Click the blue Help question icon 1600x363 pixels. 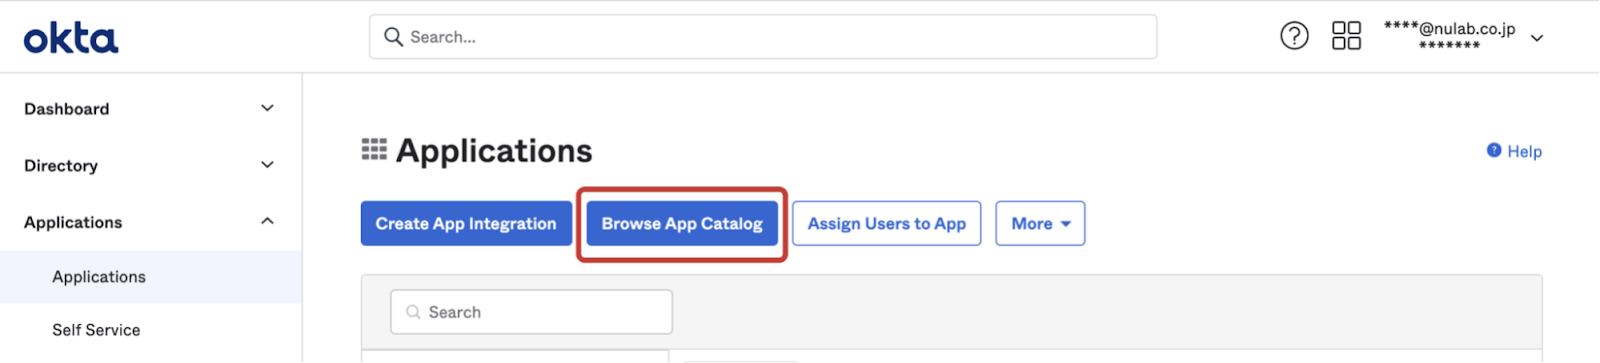click(x=1494, y=150)
